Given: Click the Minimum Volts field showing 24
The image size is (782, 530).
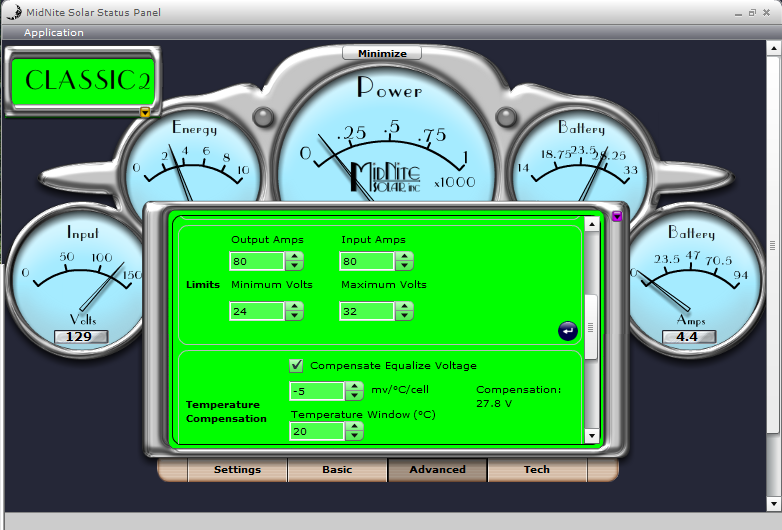Looking at the screenshot, I should [257, 311].
